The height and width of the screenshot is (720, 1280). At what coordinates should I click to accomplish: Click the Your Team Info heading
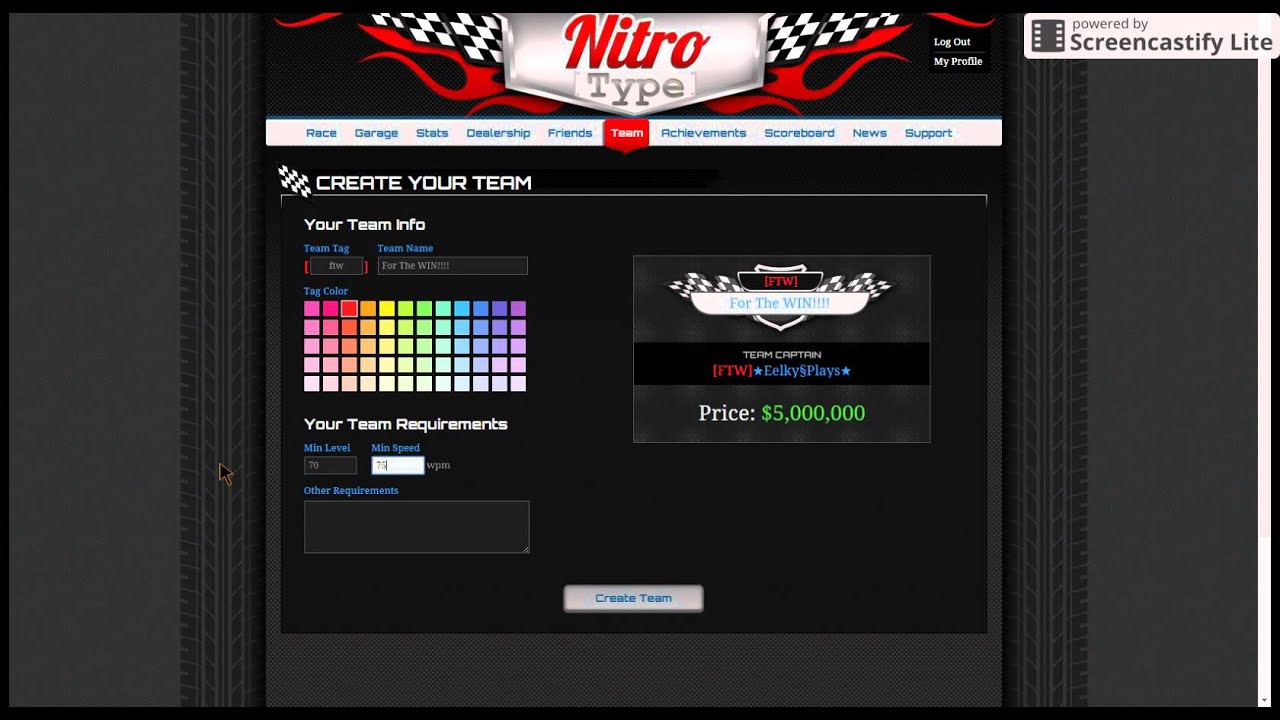point(364,225)
